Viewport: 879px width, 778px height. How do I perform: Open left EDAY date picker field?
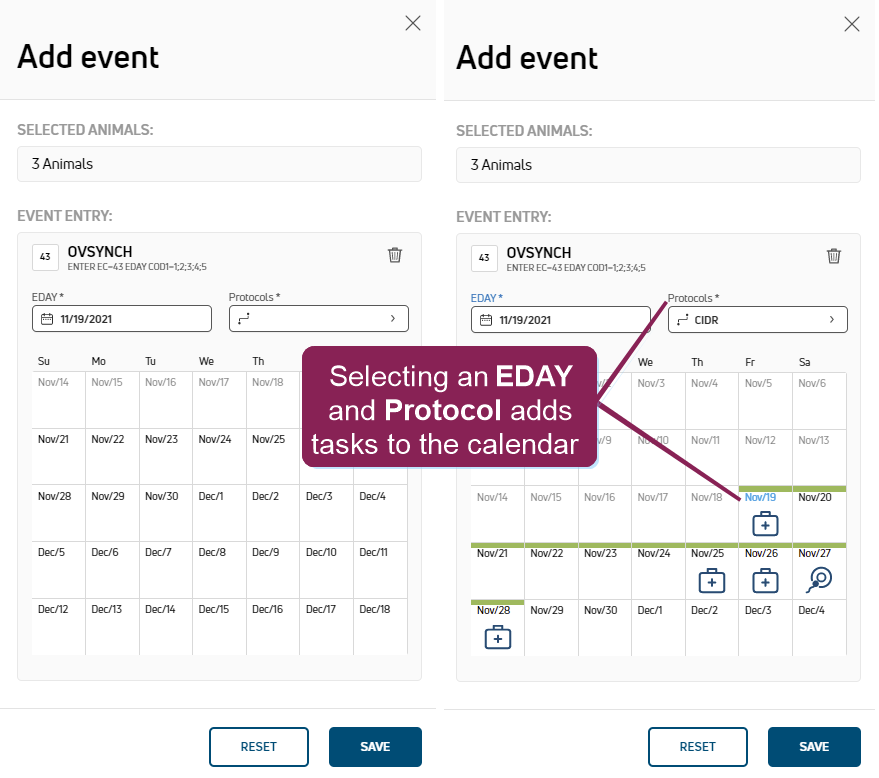pos(121,319)
